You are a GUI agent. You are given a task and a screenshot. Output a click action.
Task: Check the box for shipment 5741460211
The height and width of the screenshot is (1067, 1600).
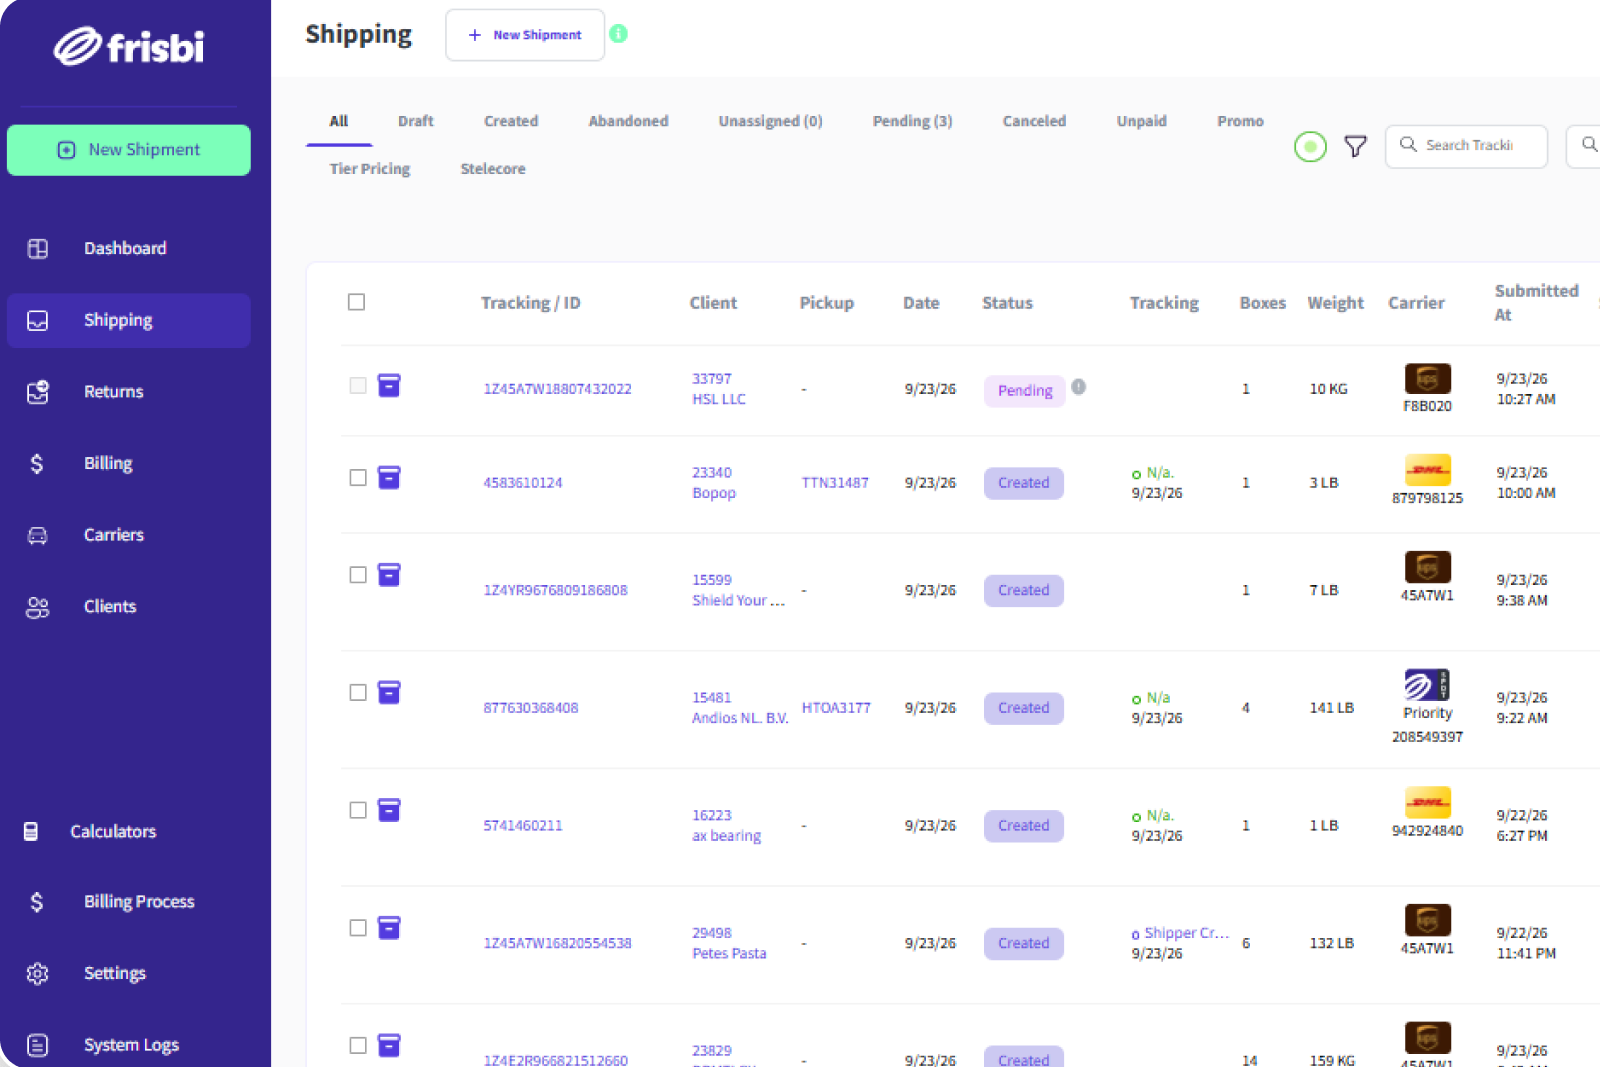pyautogui.click(x=358, y=810)
